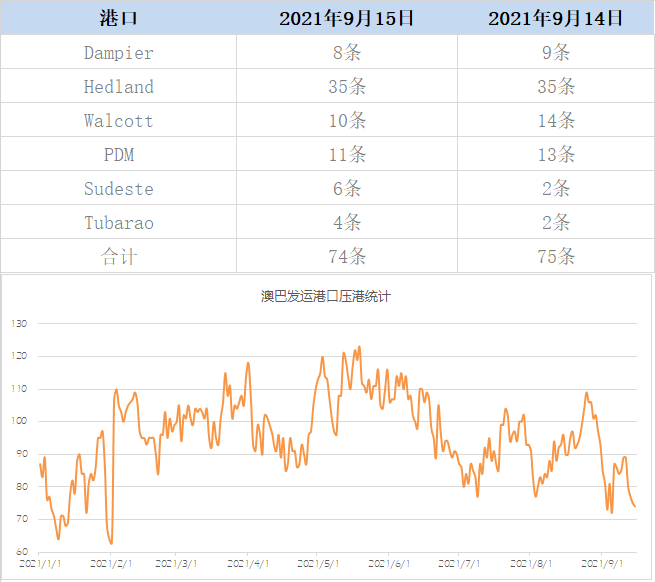Select the 74条 total value cell

click(x=347, y=257)
